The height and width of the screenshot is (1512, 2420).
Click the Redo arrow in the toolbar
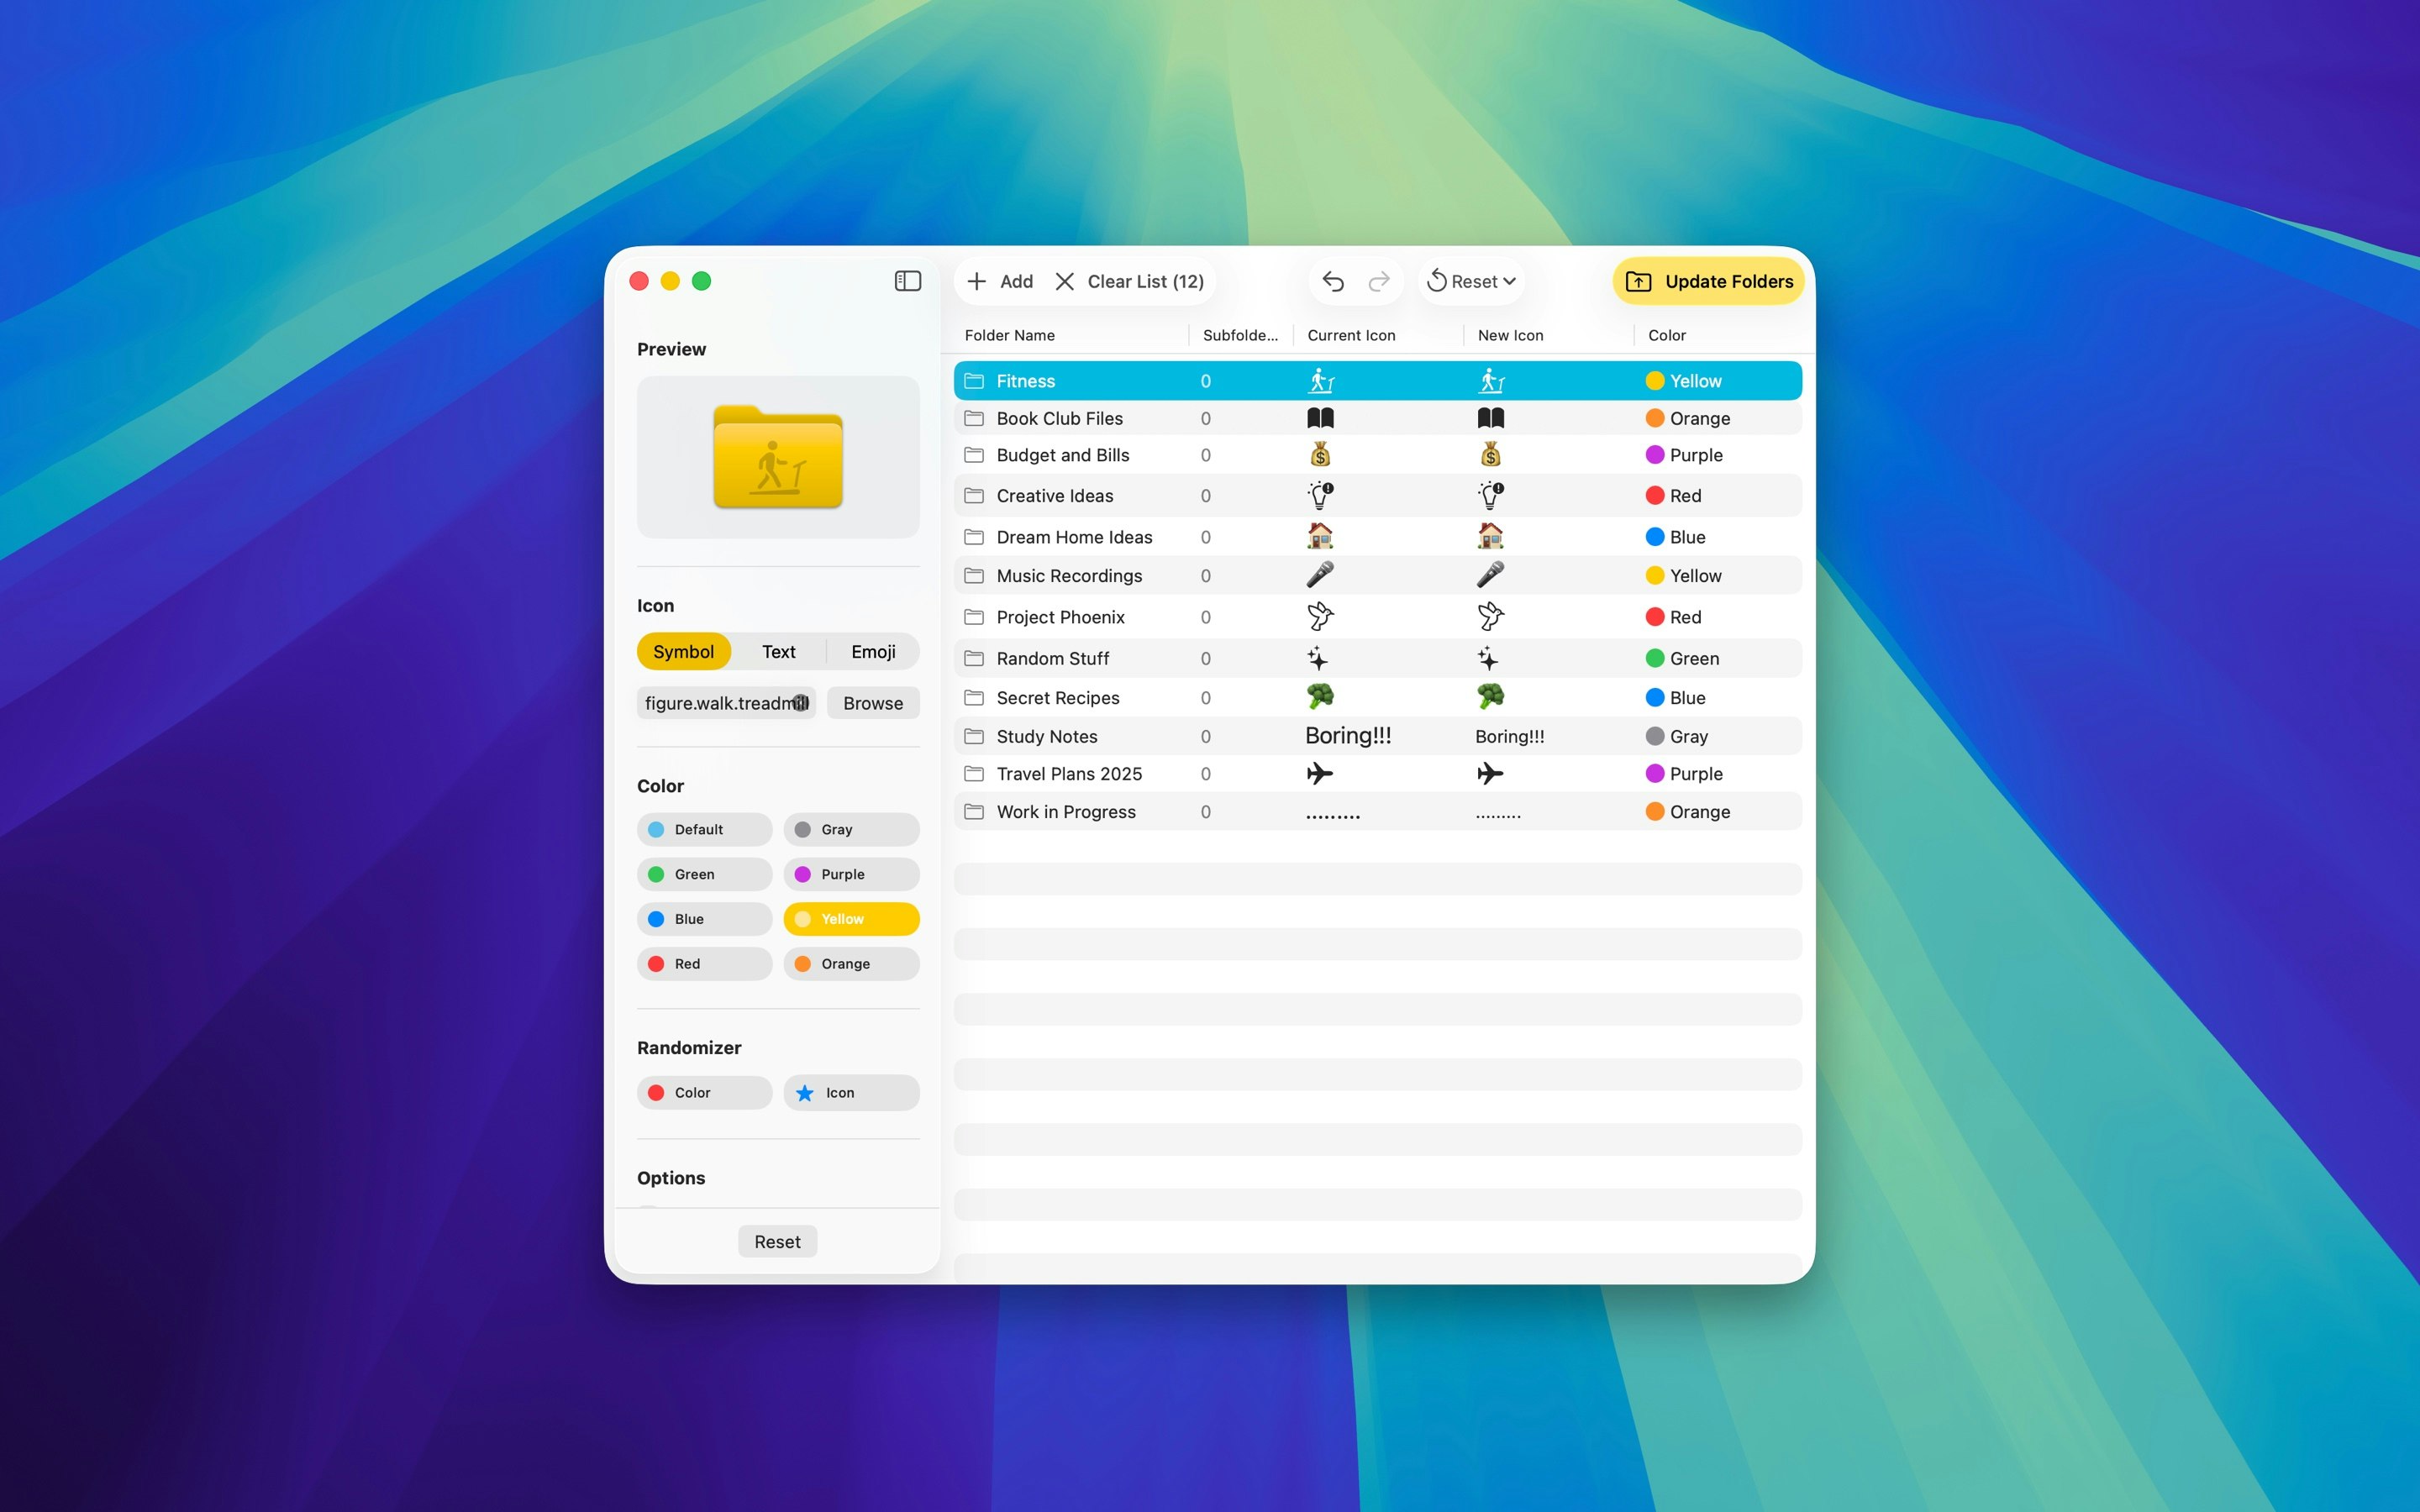tap(1379, 281)
